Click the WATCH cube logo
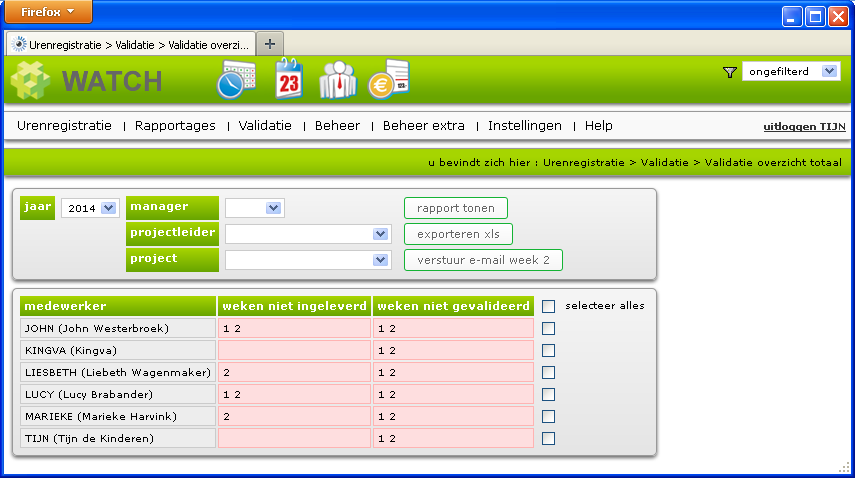 31,81
